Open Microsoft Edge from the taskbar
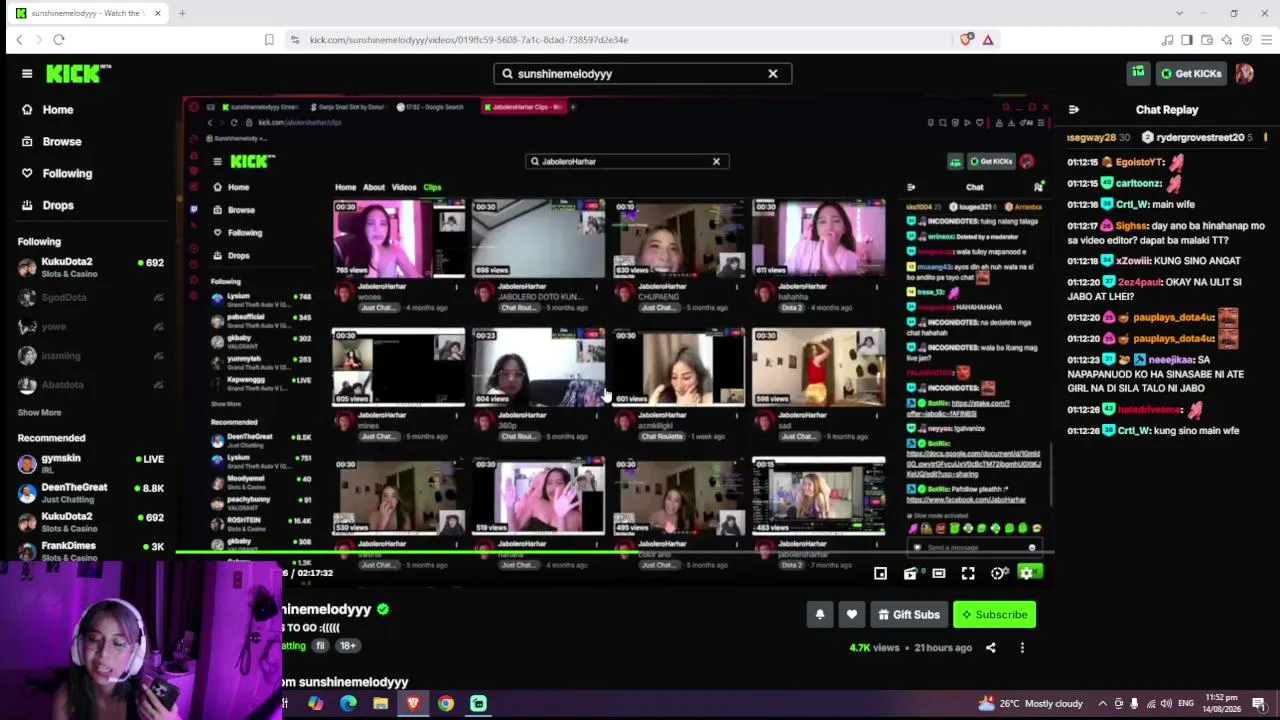 [348, 704]
